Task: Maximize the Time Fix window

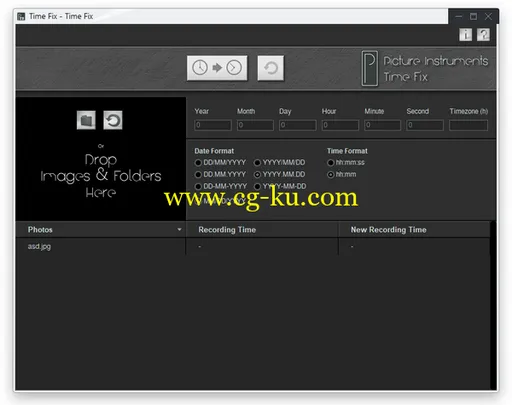Action: 473,16
